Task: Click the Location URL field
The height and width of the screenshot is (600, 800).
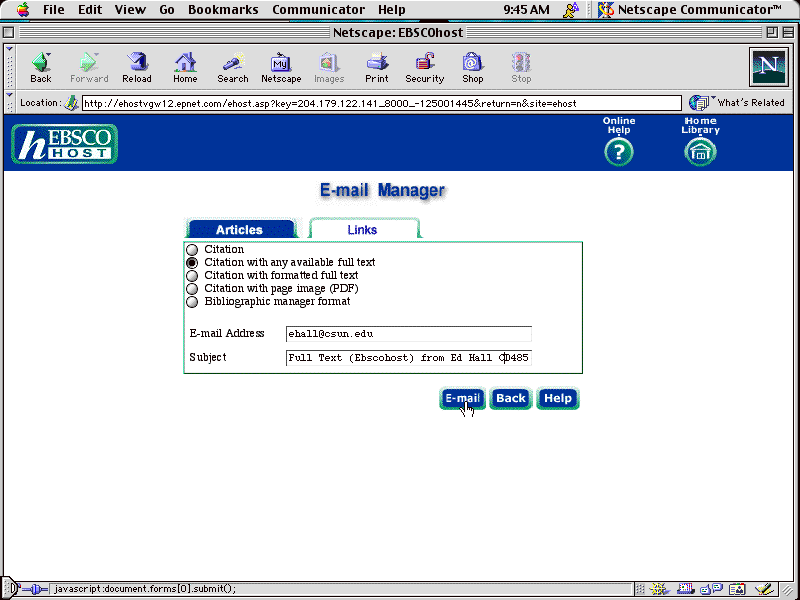Action: pyautogui.click(x=382, y=103)
